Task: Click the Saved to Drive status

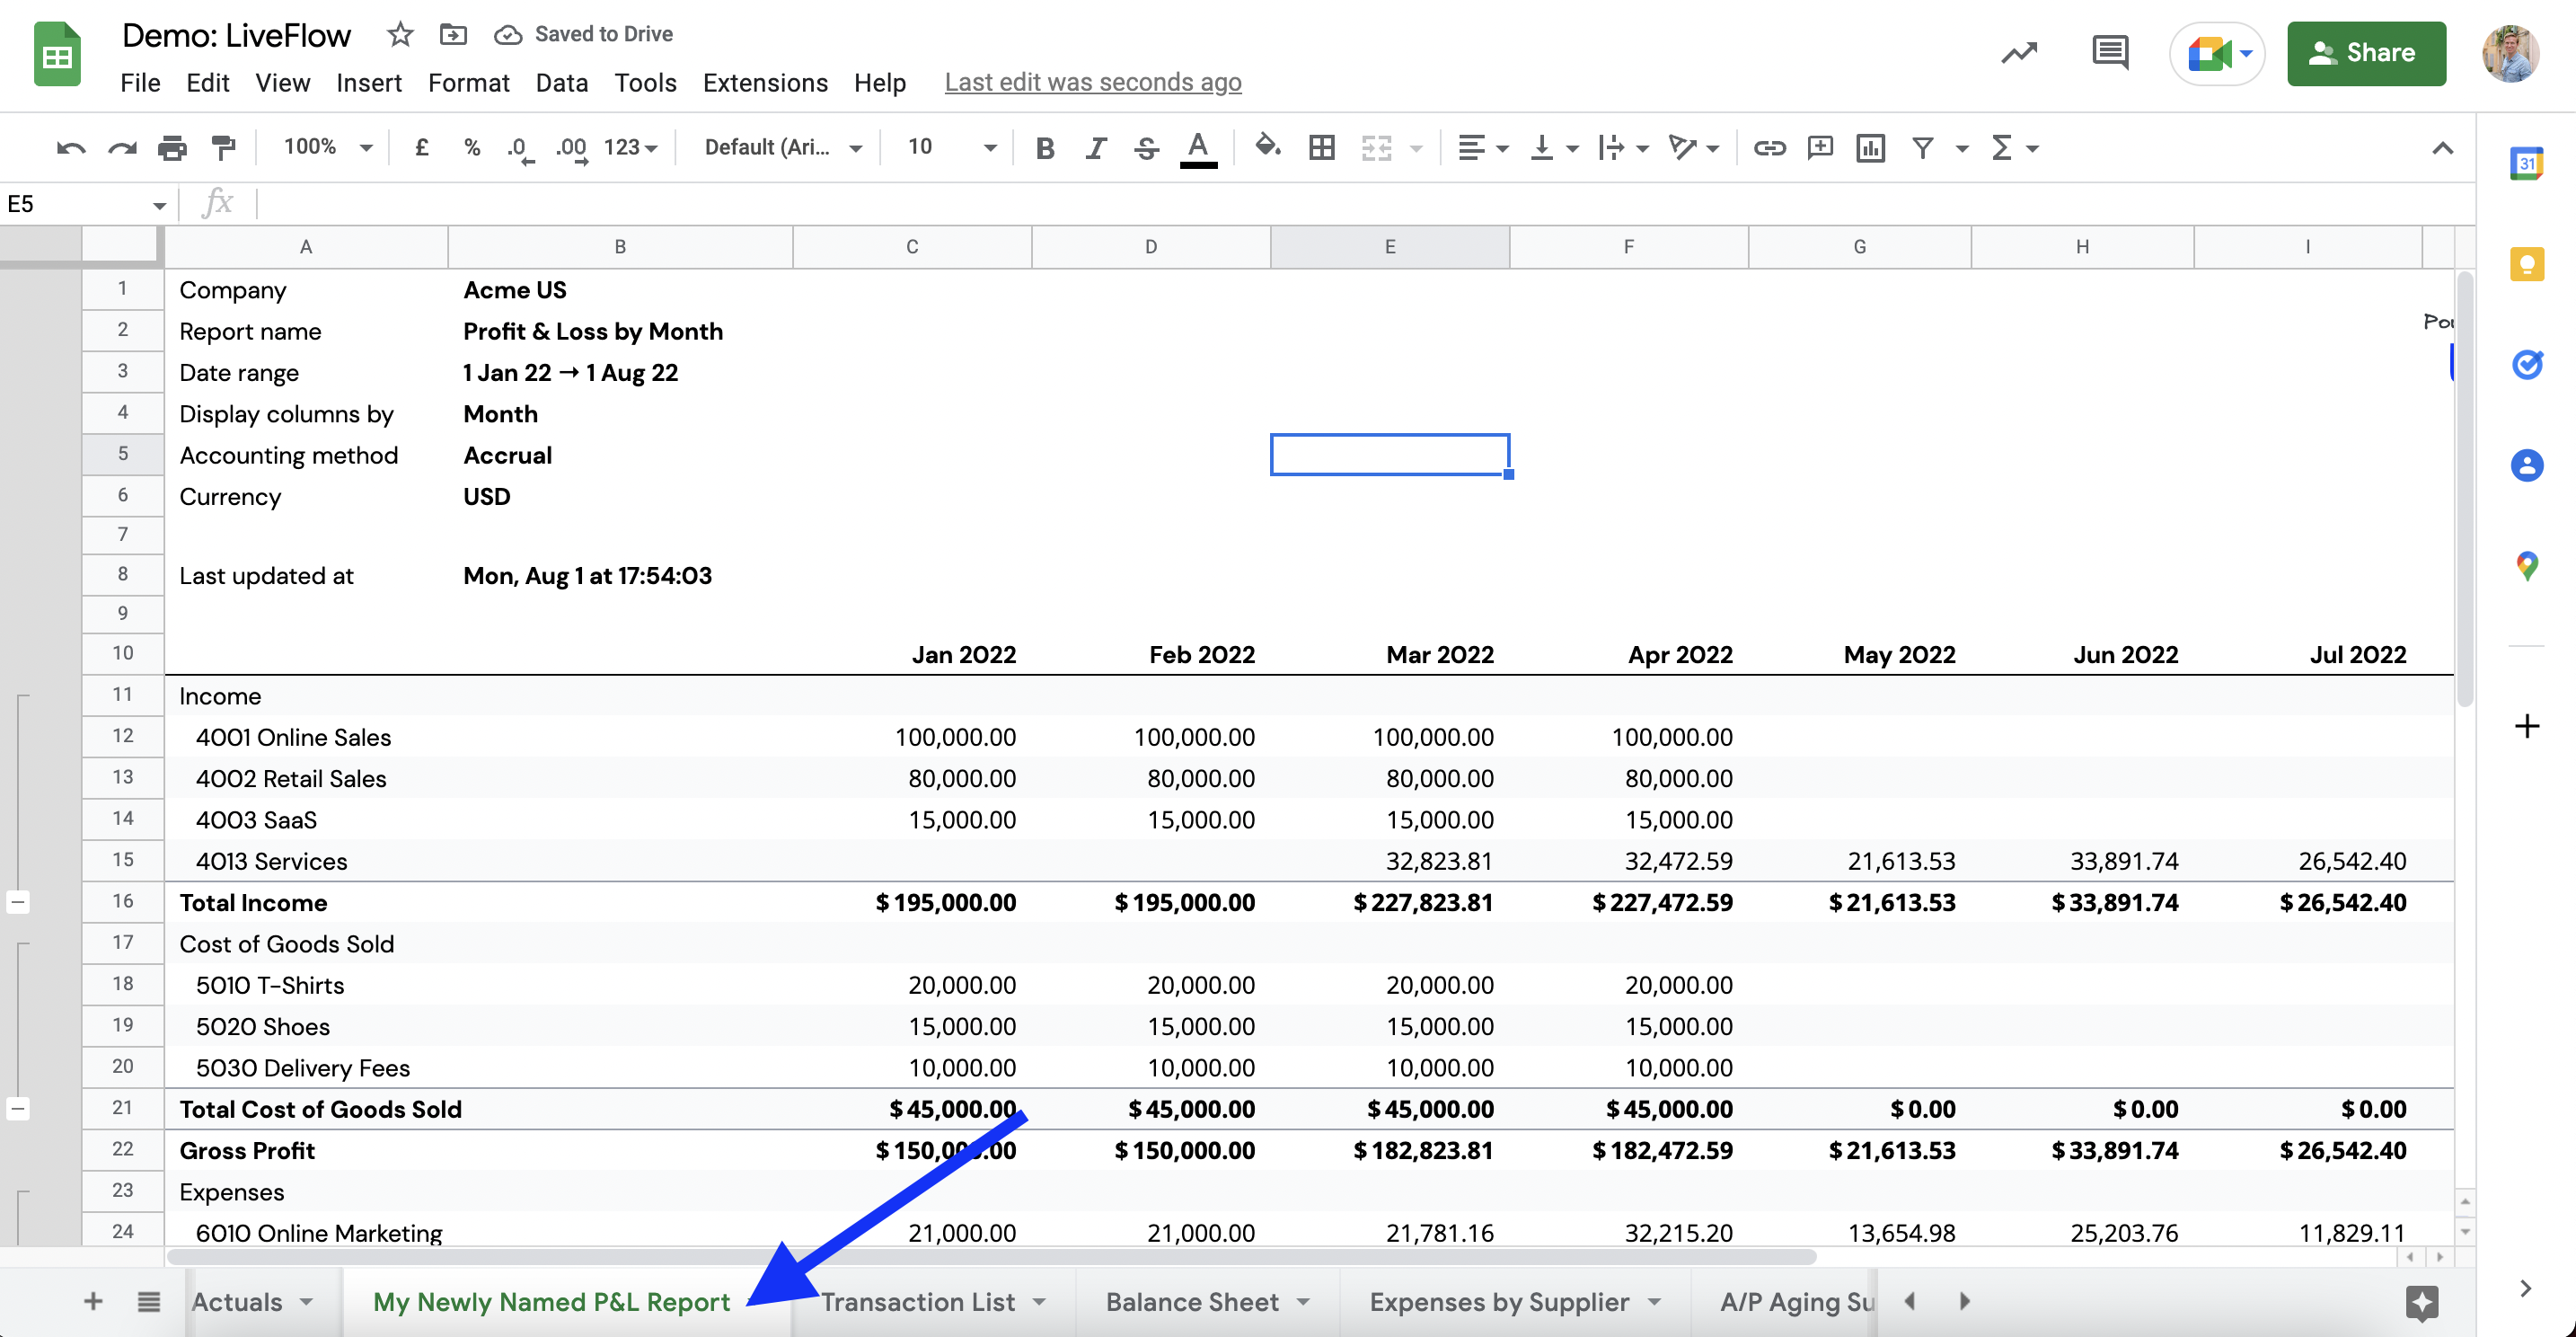Action: [583, 35]
